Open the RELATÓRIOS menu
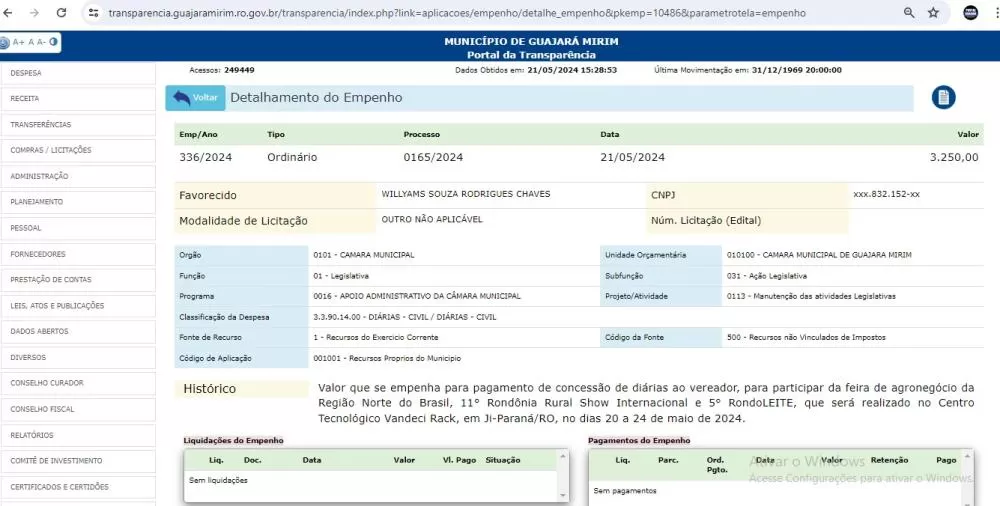1000x506 pixels. 78,435
